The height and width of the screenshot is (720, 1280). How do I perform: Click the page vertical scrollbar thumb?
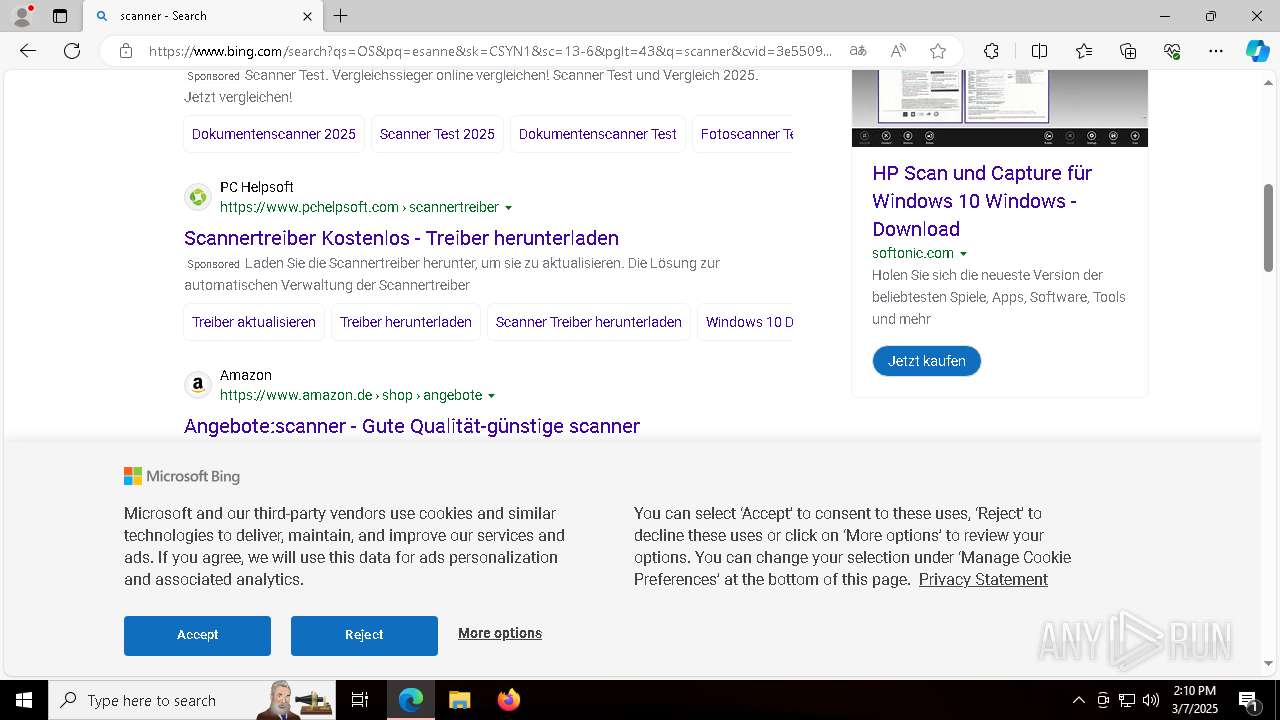pos(1269,227)
